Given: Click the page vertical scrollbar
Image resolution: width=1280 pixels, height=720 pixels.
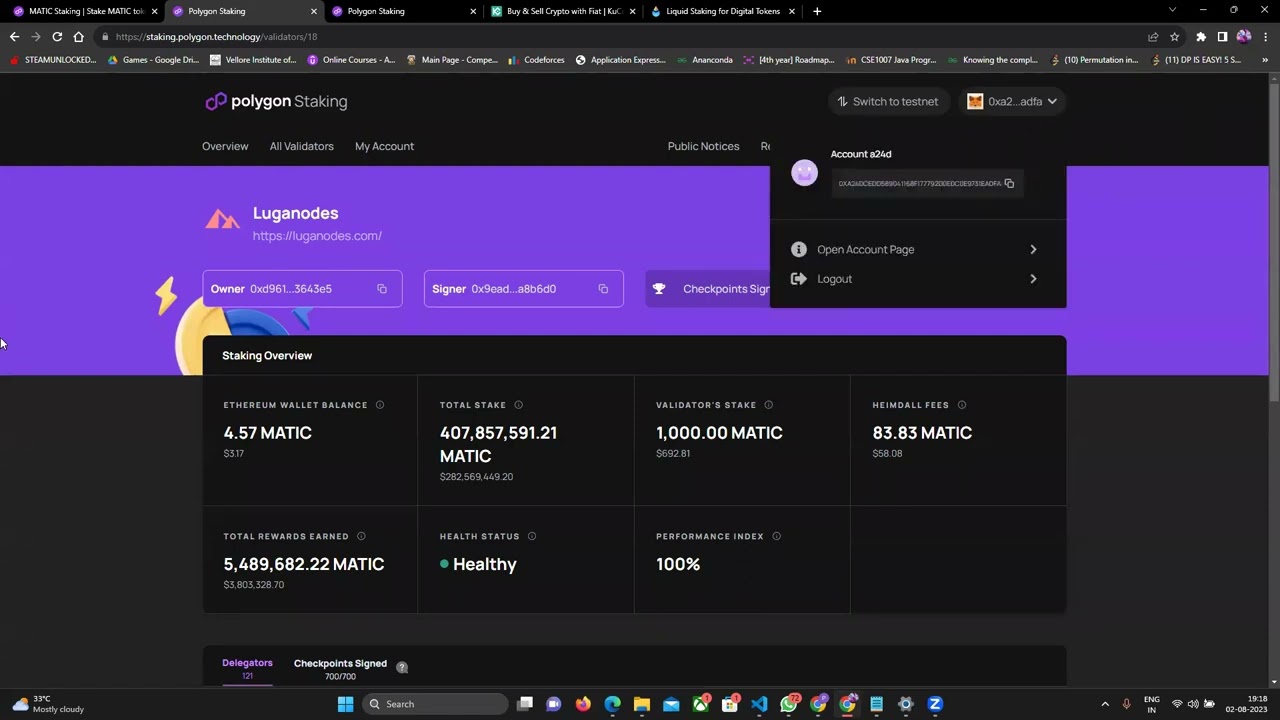Looking at the screenshot, I should (1274, 240).
